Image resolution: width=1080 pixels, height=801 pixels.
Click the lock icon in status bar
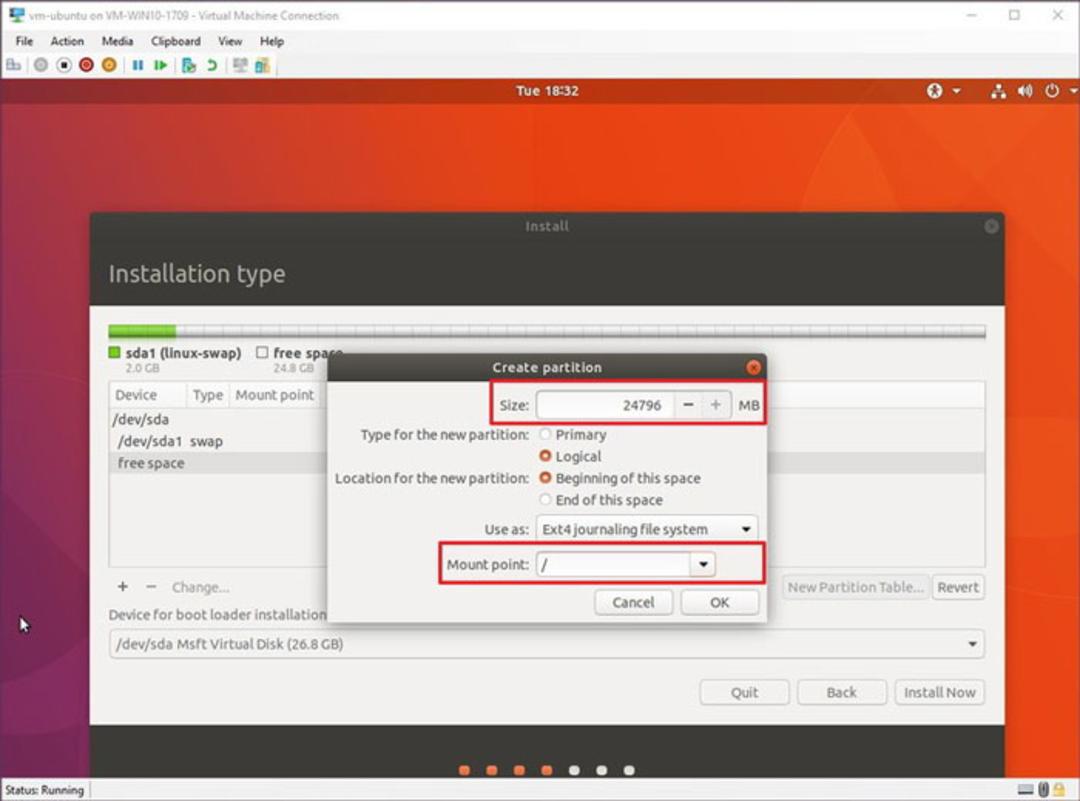pos(1059,790)
